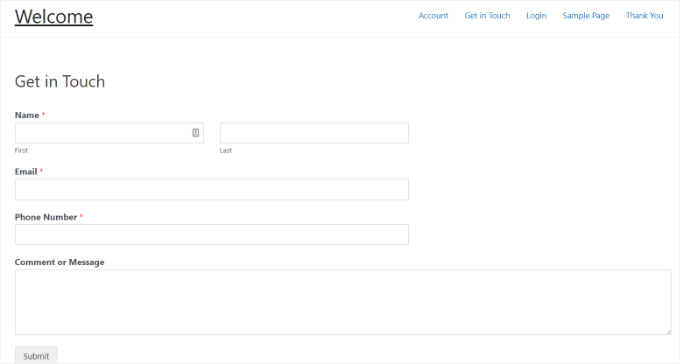Screen dimensions: 680x364
Task: Click the Get in Touch page heading
Action: 60,82
